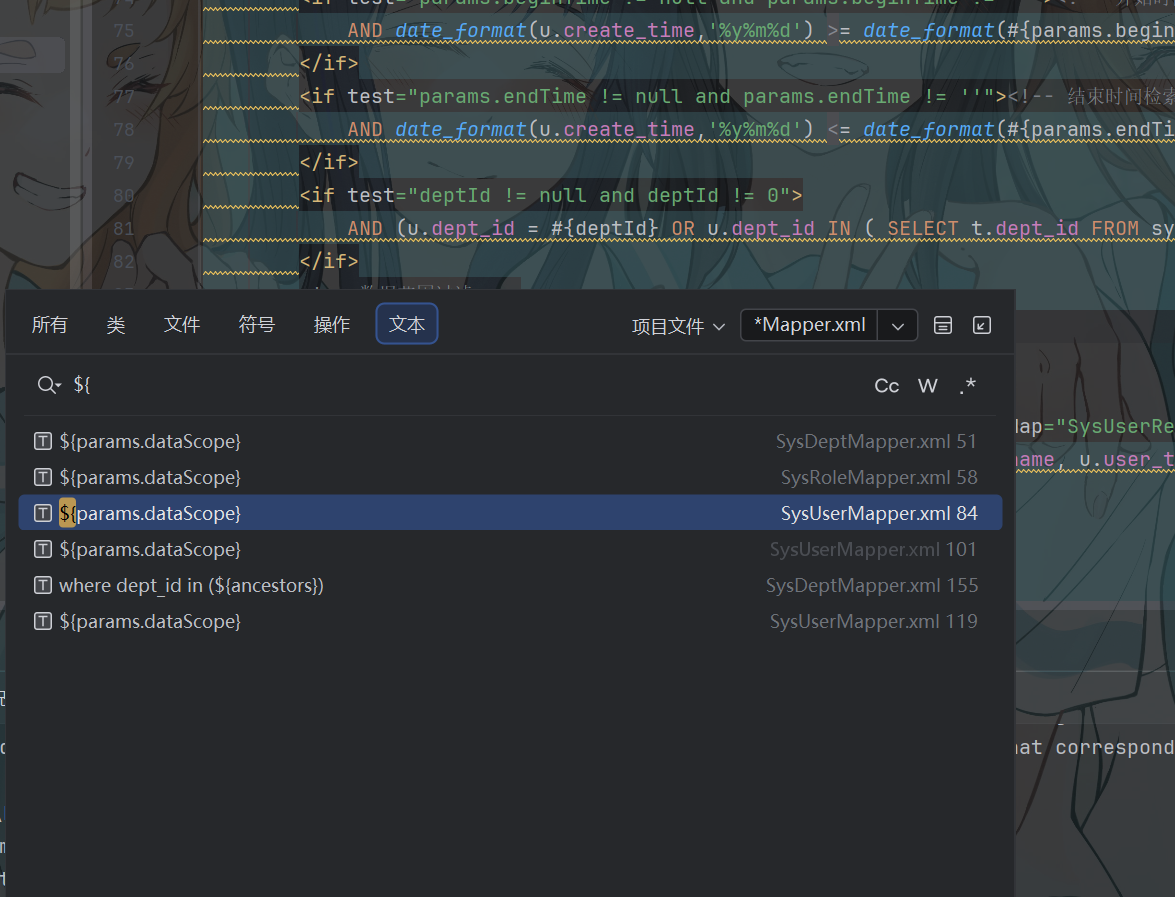
Task: Toggle regex (.*) search option
Action: click(x=967, y=386)
